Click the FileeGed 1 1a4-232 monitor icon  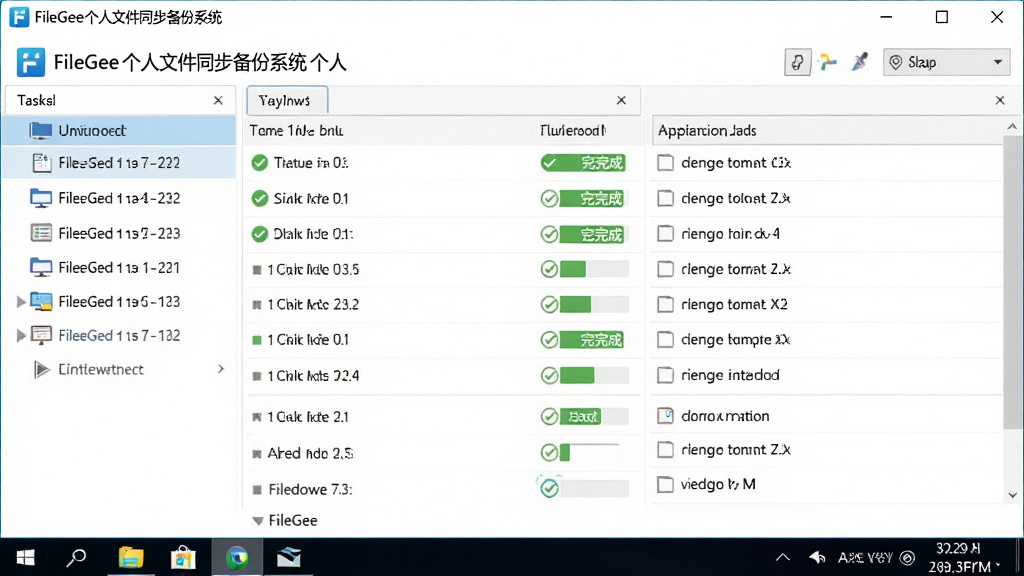(x=40, y=198)
